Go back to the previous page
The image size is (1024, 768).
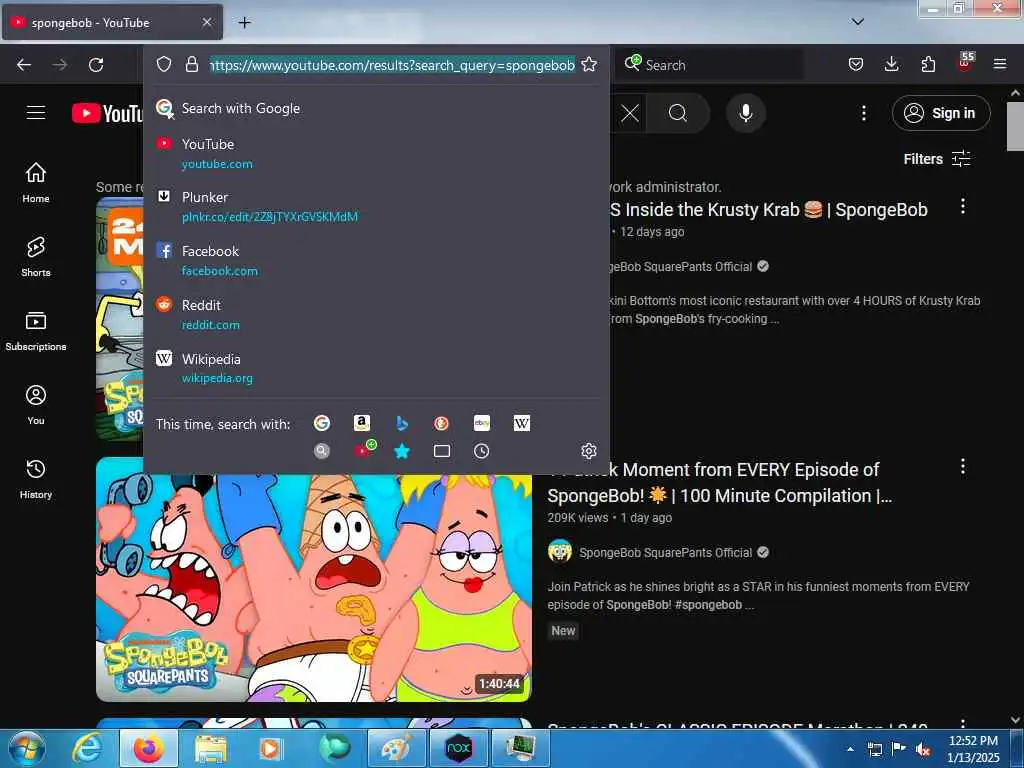(x=24, y=65)
